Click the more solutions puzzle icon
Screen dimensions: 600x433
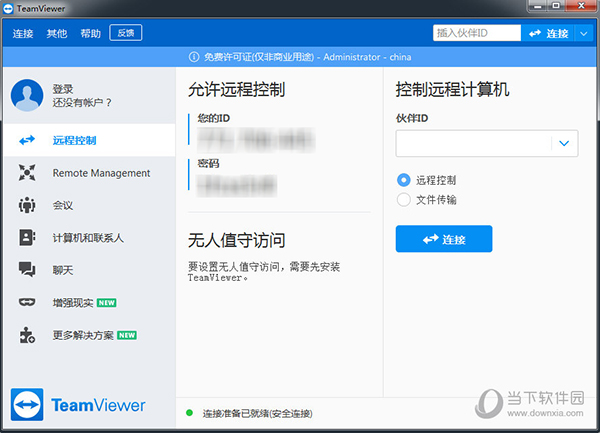27,335
